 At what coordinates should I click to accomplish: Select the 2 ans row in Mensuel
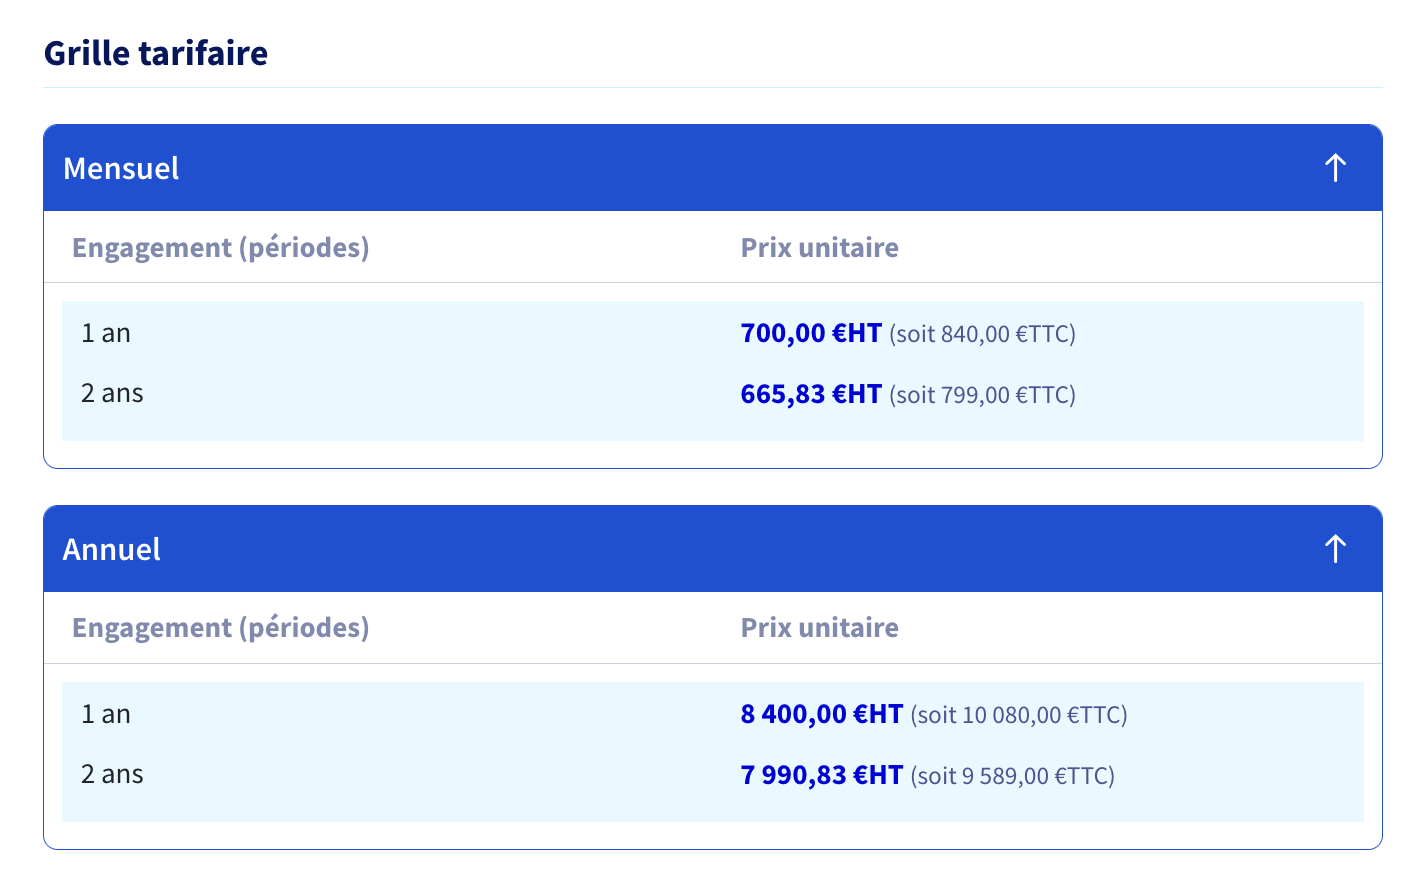tap(713, 394)
